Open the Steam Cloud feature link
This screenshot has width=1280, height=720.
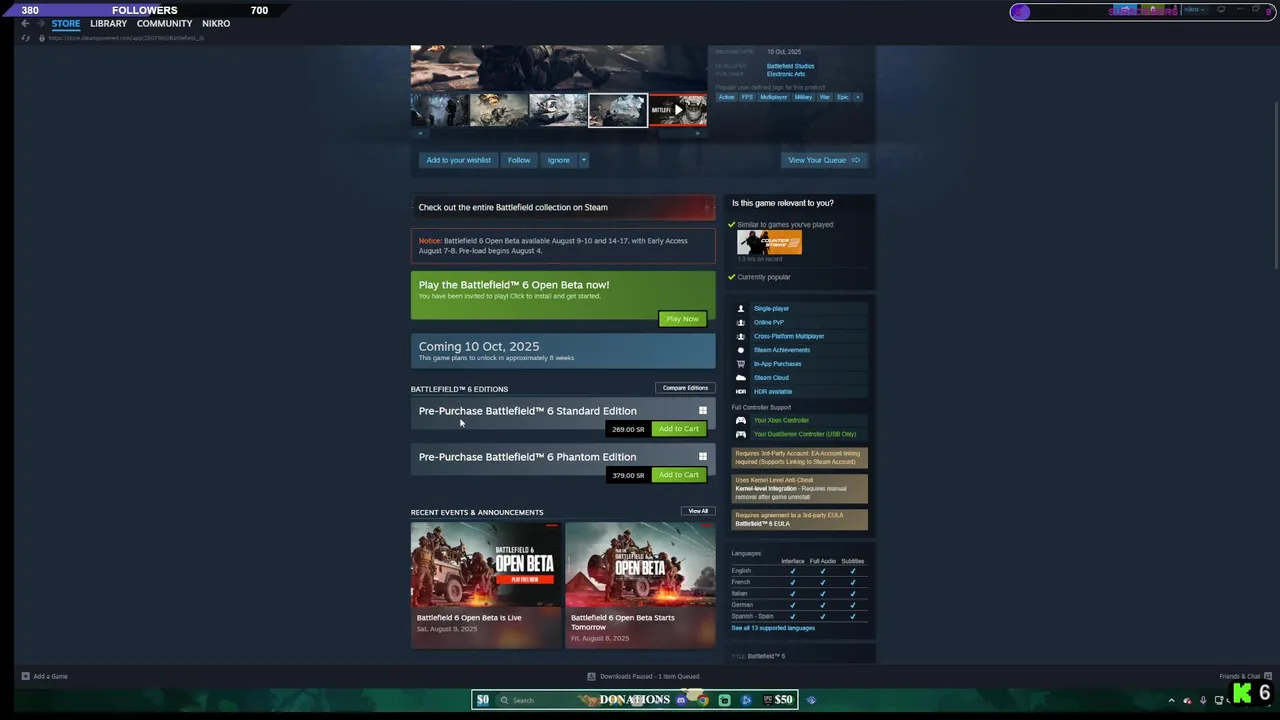[771, 378]
